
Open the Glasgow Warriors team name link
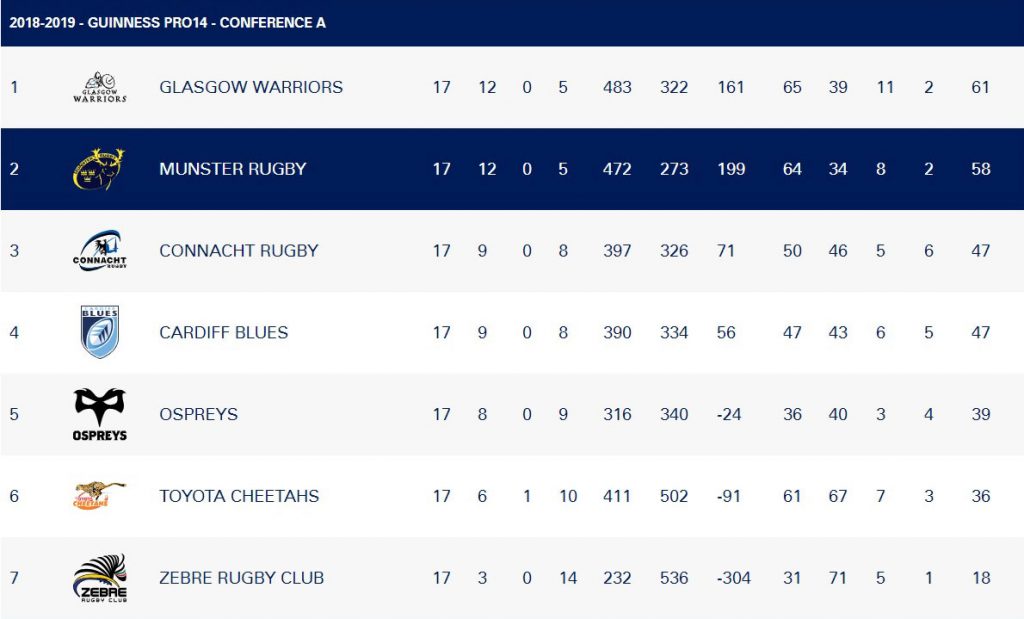251,87
